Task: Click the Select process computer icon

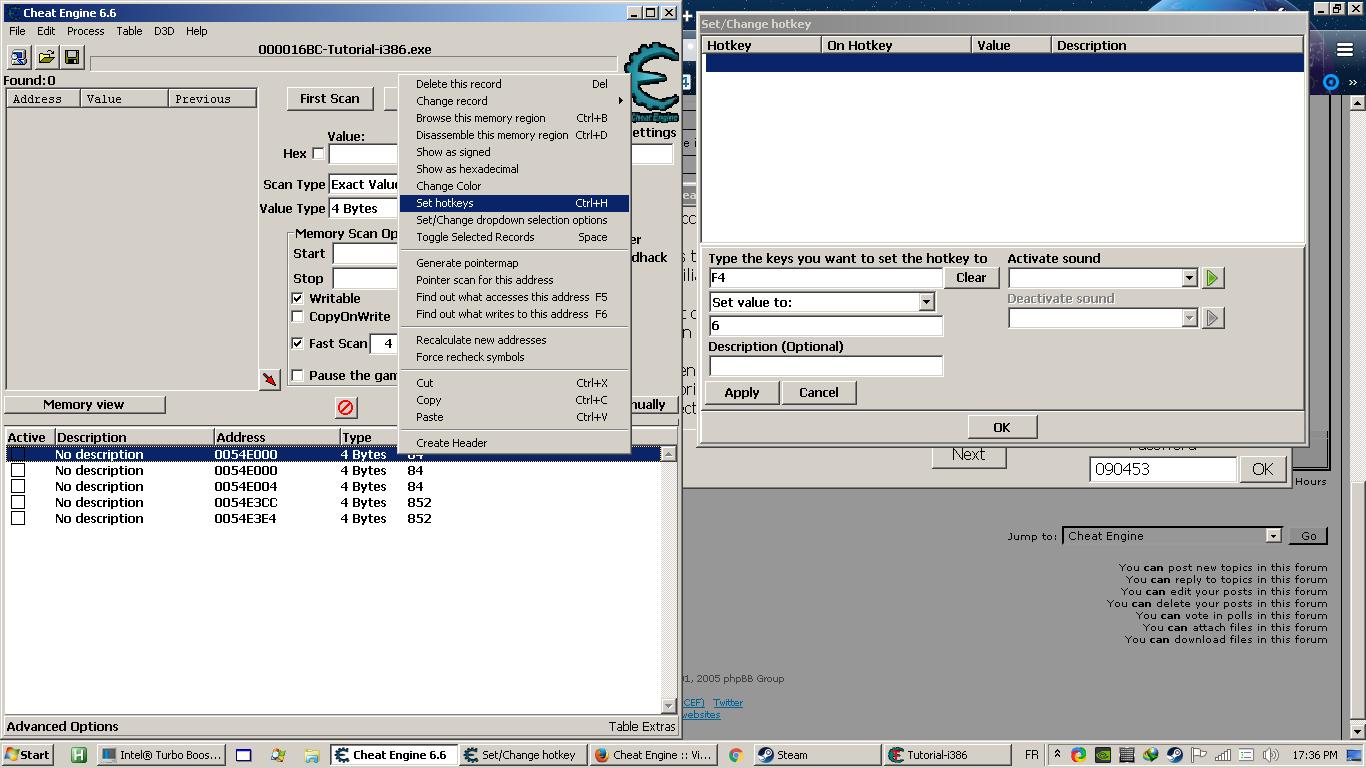Action: tap(19, 57)
